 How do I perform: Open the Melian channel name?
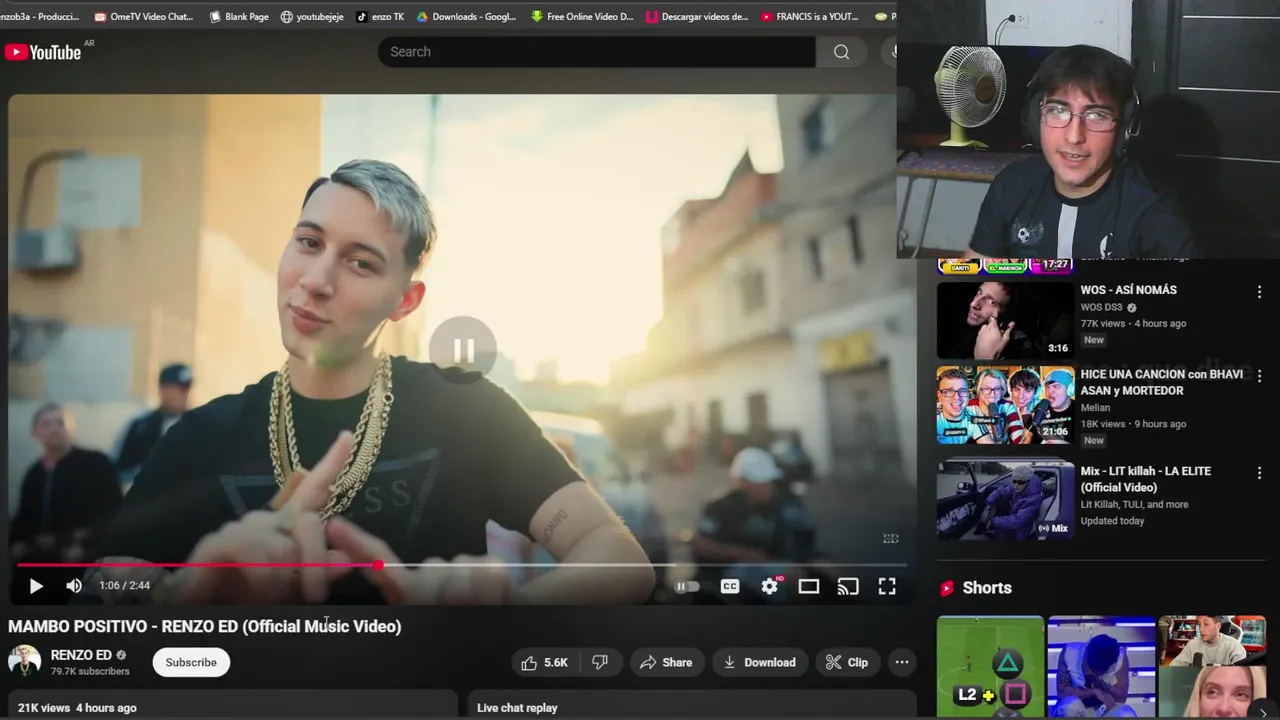tap(1095, 408)
